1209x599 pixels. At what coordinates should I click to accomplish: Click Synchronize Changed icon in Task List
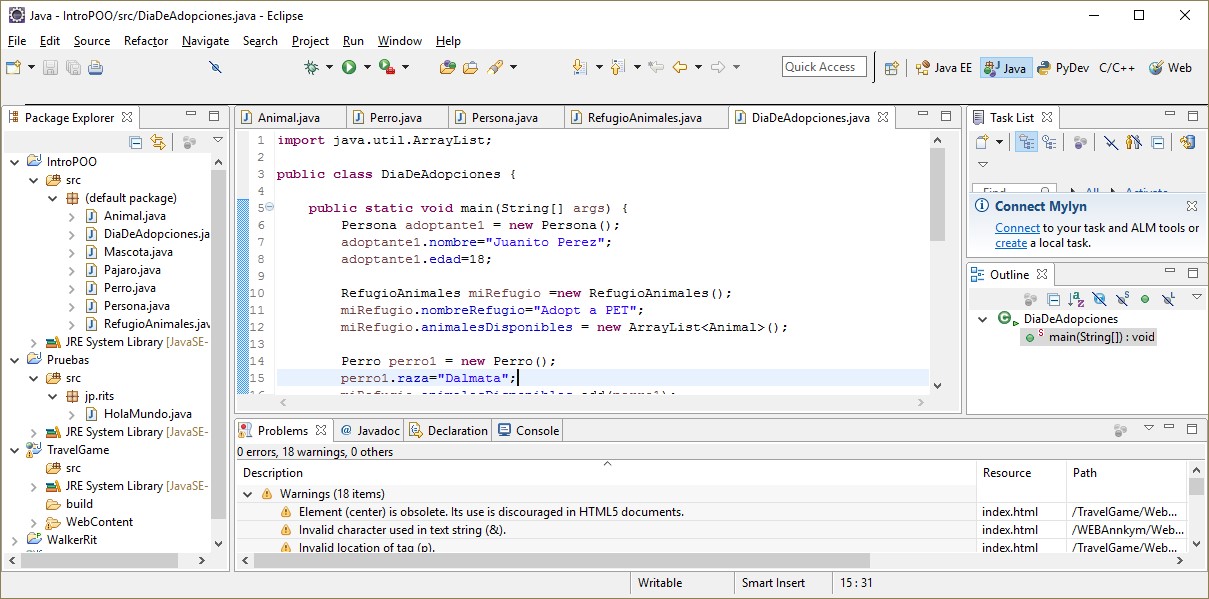coord(1187,142)
